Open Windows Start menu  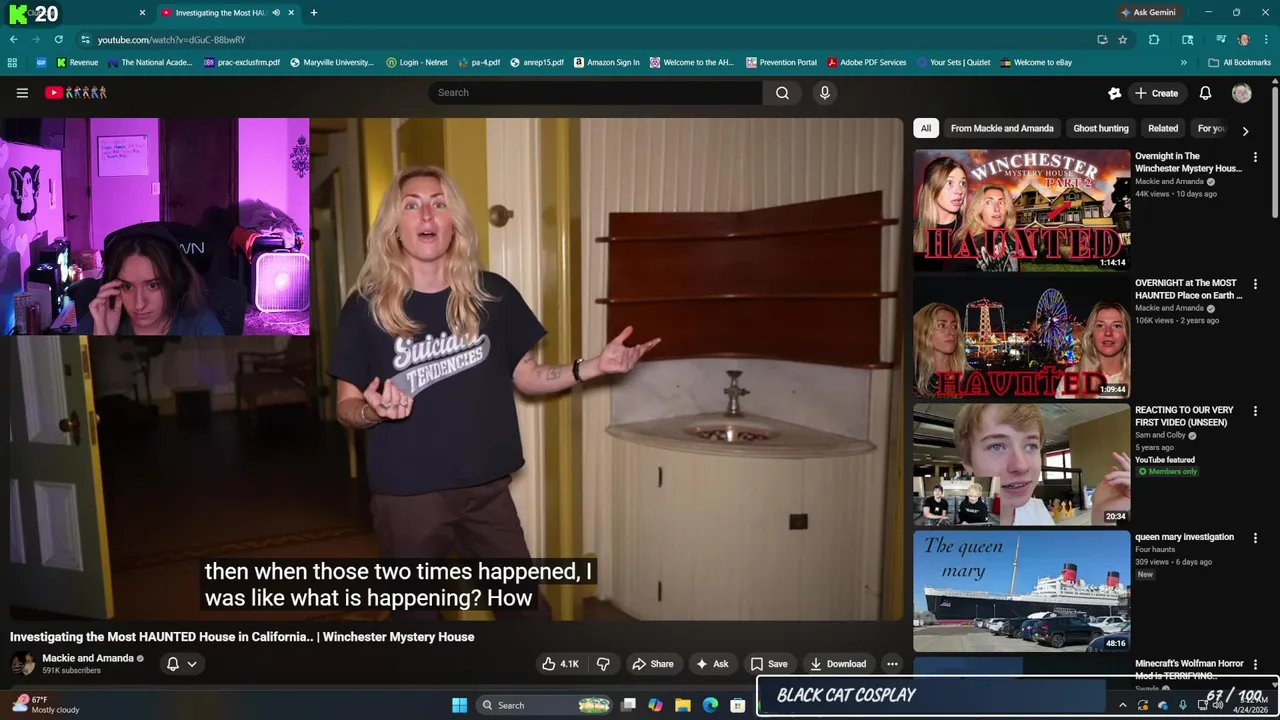pyautogui.click(x=459, y=705)
